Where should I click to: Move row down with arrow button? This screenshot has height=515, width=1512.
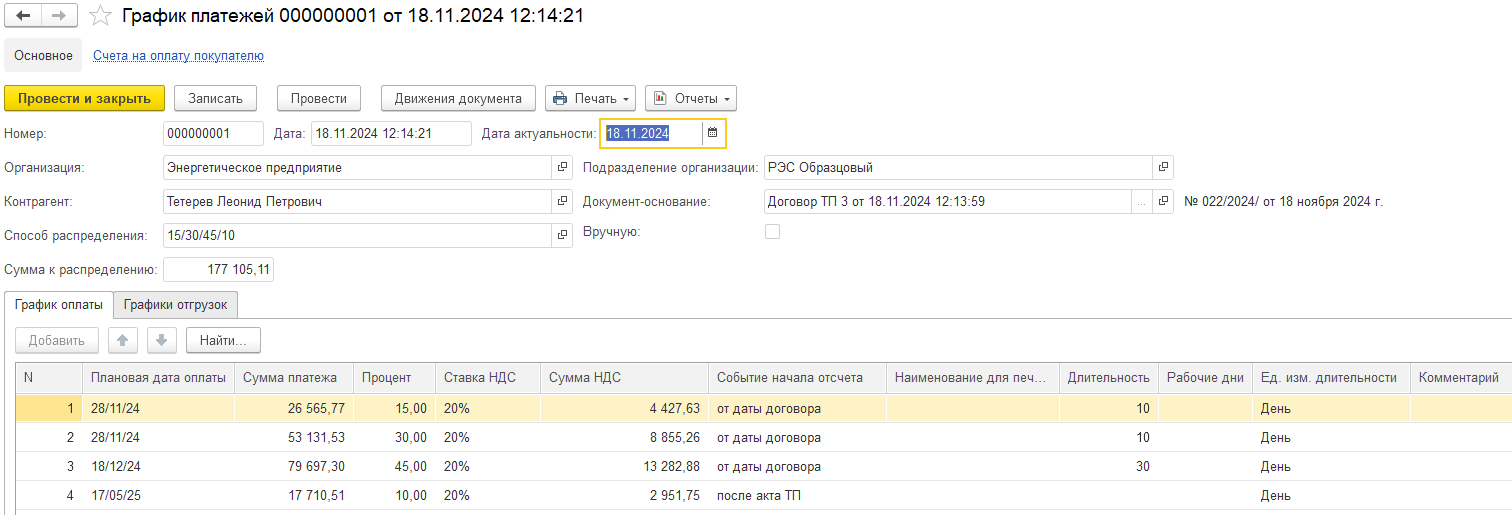point(162,340)
